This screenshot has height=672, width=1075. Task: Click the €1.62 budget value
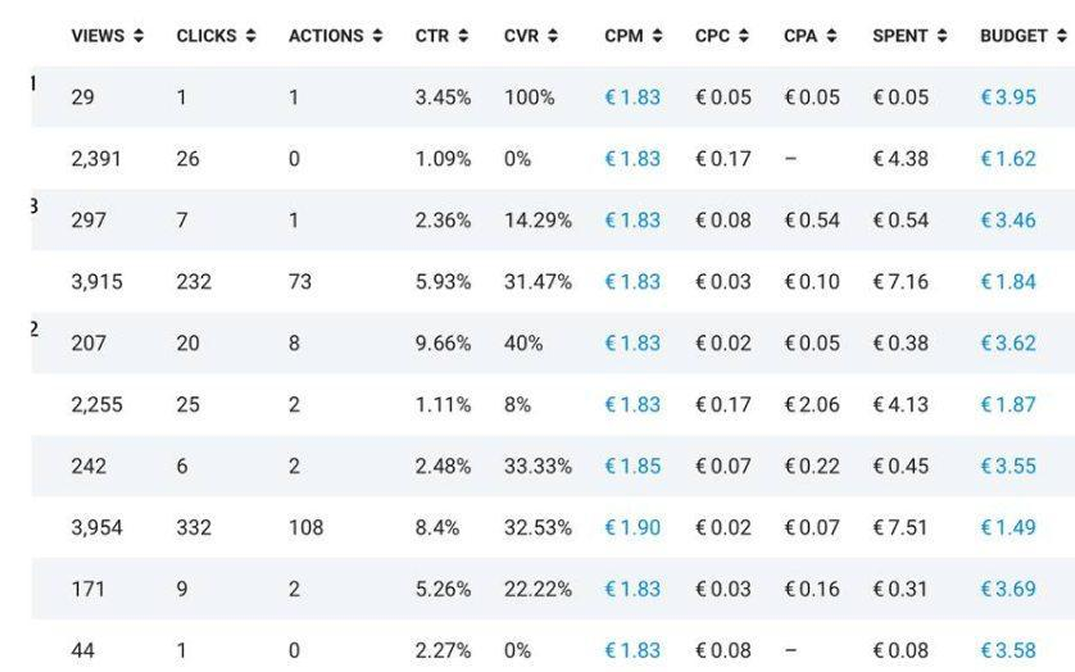(1007, 159)
